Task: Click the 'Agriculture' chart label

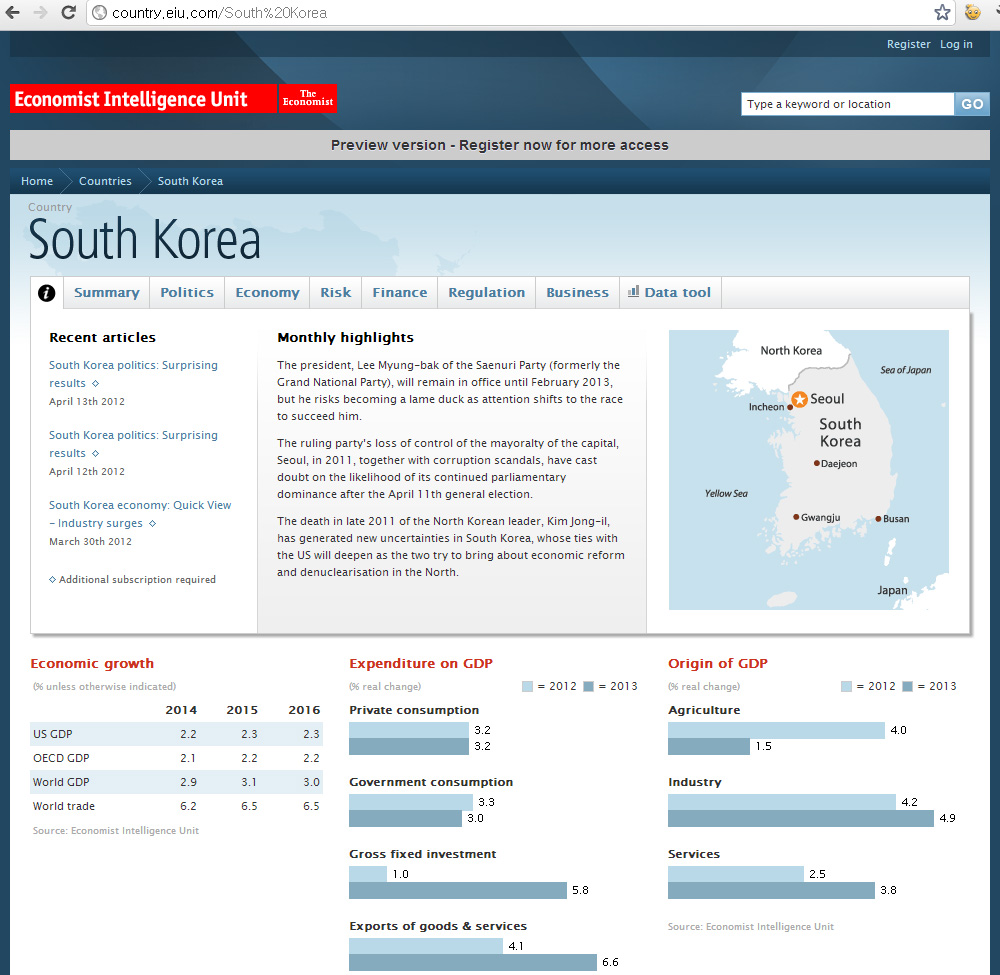Action: click(704, 710)
